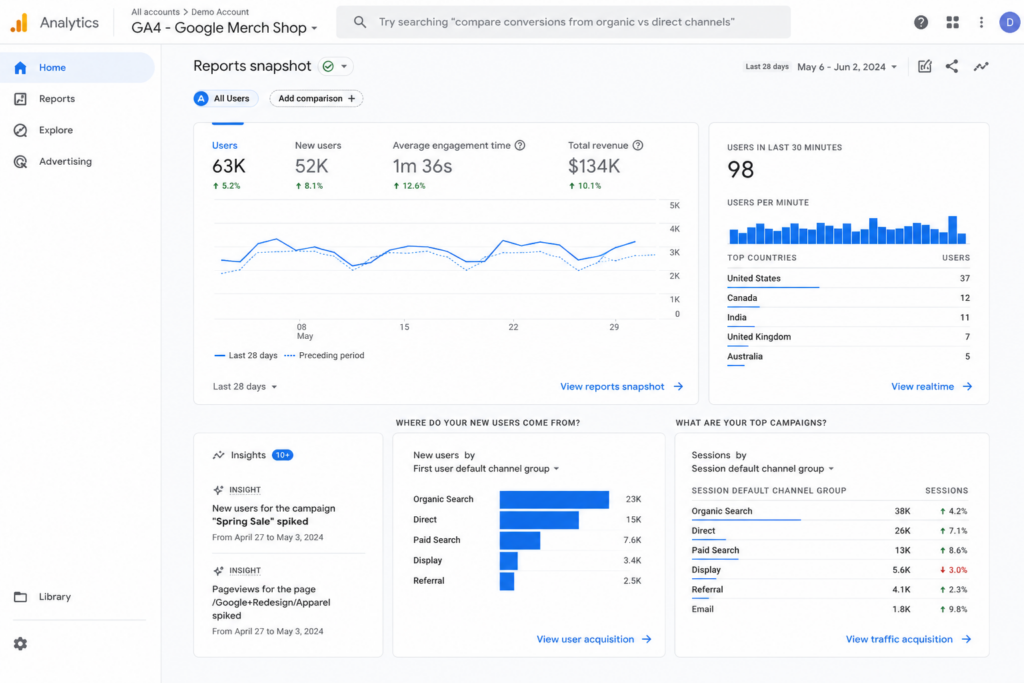Image resolution: width=1024 pixels, height=683 pixels.
Task: Toggle the All Users comparison chip
Action: click(225, 99)
